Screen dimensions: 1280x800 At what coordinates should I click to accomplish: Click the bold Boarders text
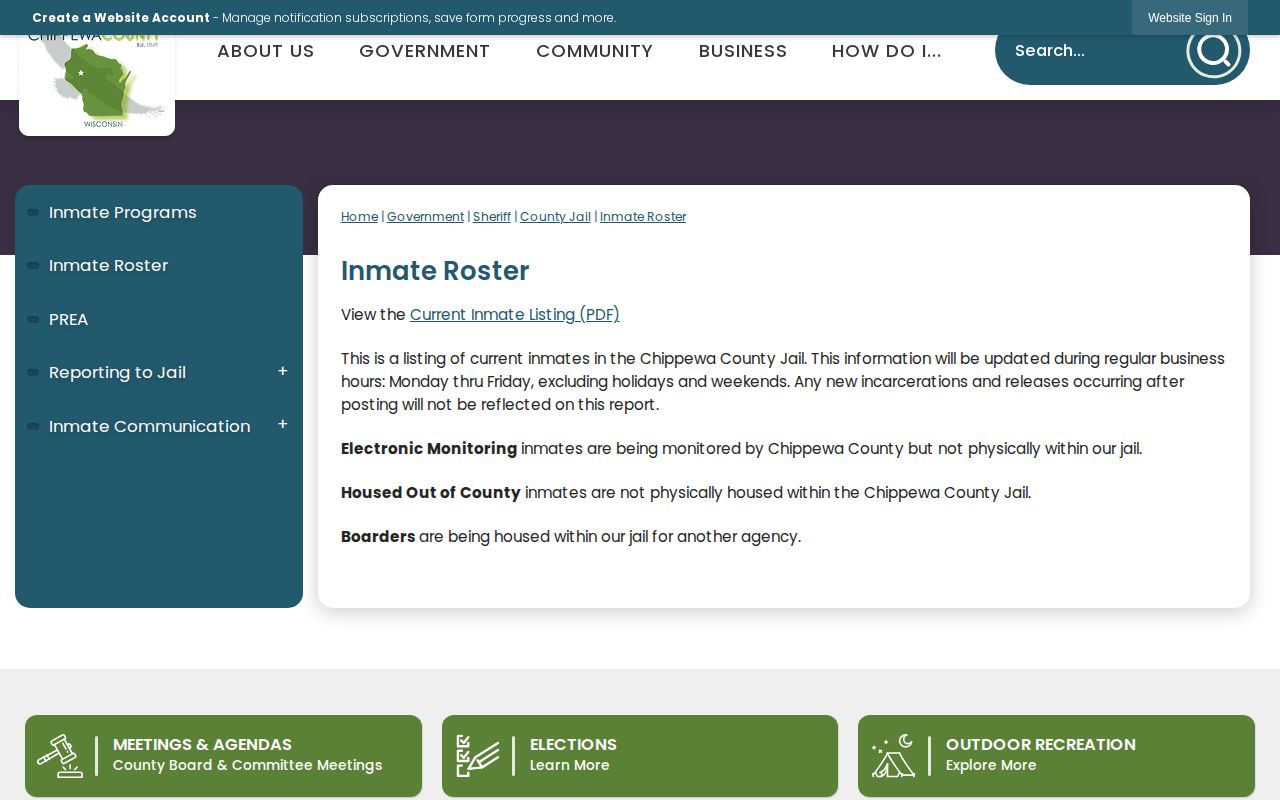pyautogui.click(x=378, y=537)
